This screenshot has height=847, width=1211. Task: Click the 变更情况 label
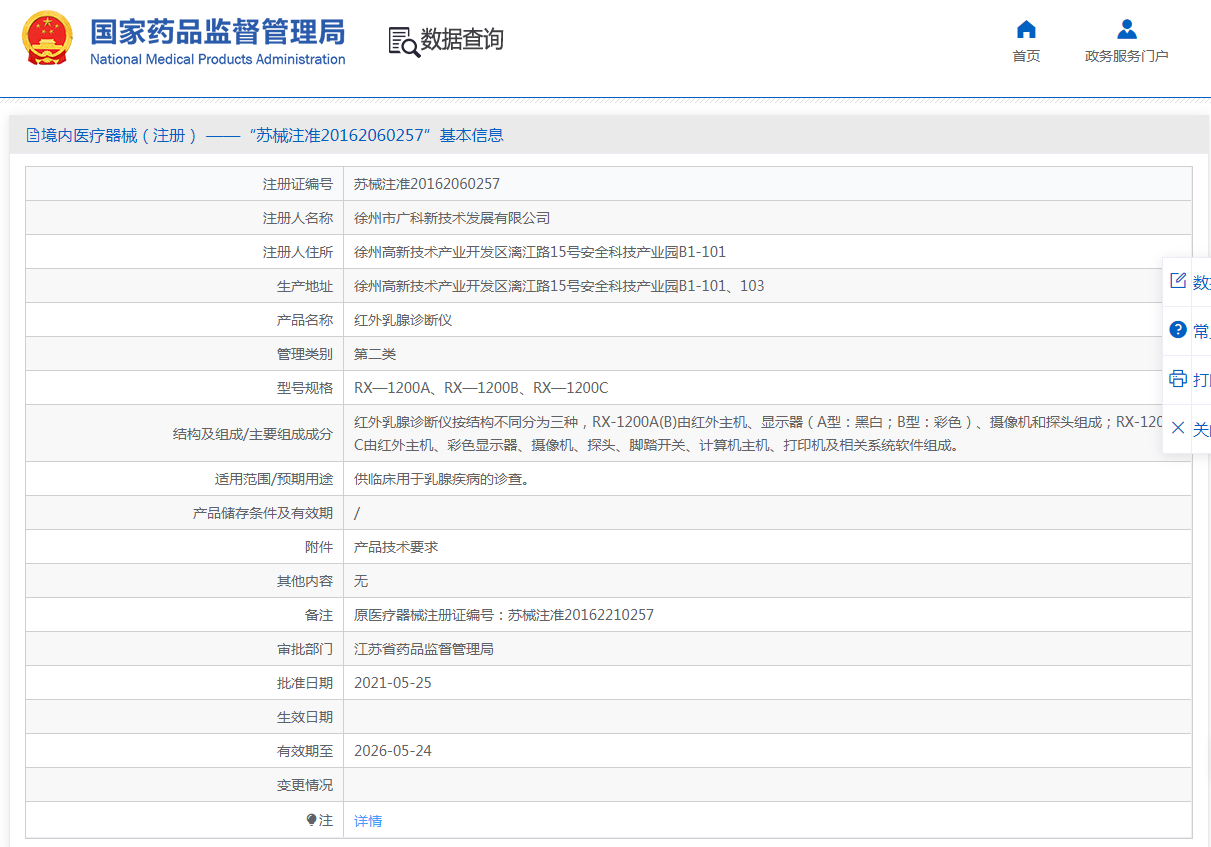point(305,785)
